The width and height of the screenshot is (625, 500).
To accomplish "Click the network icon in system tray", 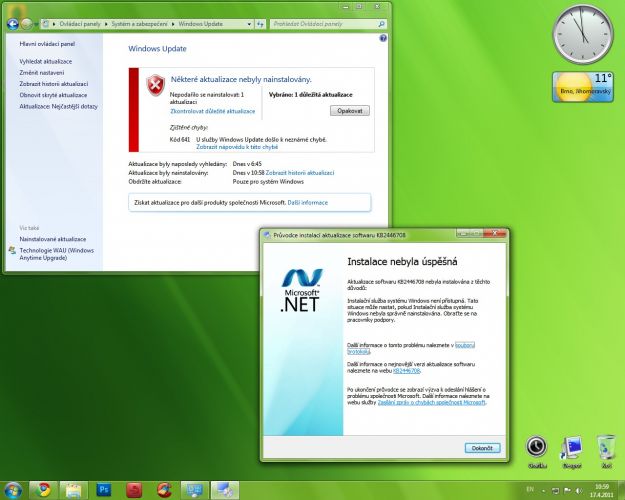I will click(556, 490).
